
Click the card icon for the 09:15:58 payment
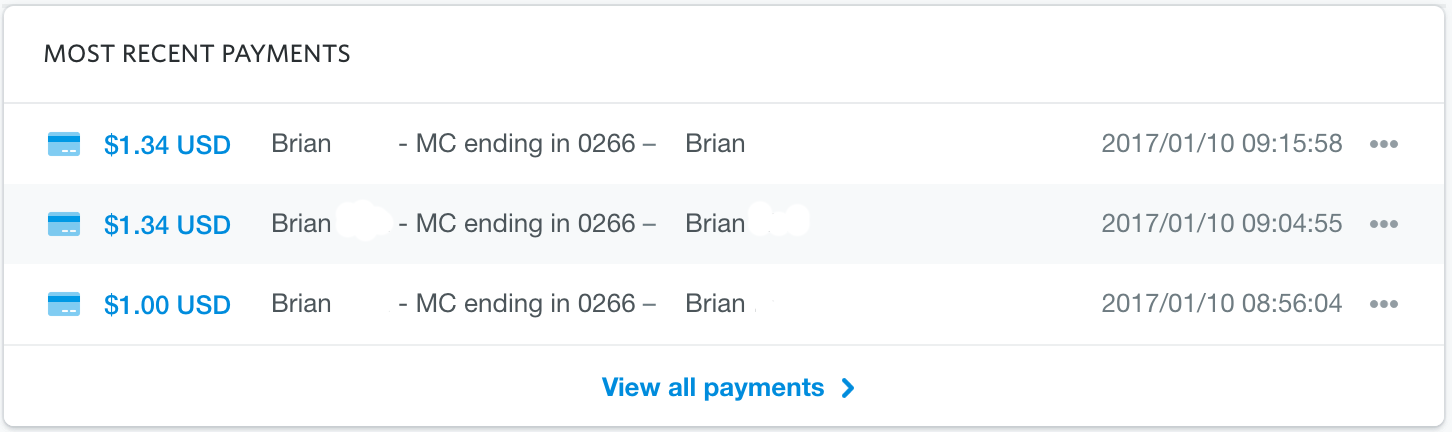click(x=64, y=144)
